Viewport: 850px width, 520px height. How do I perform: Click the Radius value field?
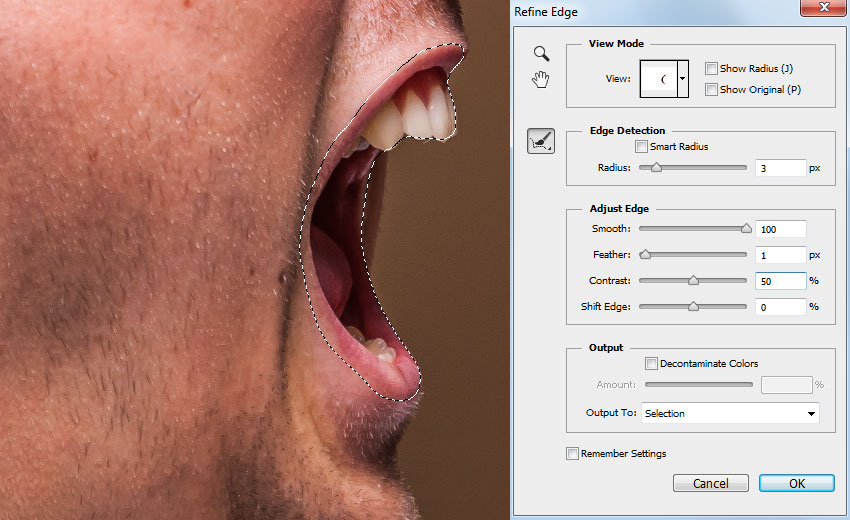[x=781, y=168]
